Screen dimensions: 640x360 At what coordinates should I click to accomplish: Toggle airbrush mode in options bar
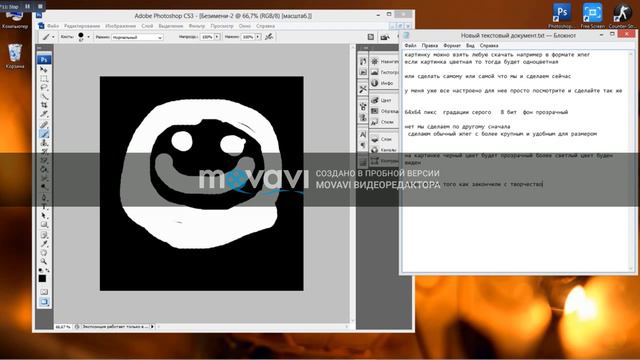tap(269, 37)
